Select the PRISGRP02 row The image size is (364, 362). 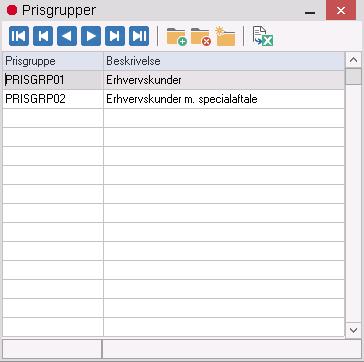coord(174,99)
